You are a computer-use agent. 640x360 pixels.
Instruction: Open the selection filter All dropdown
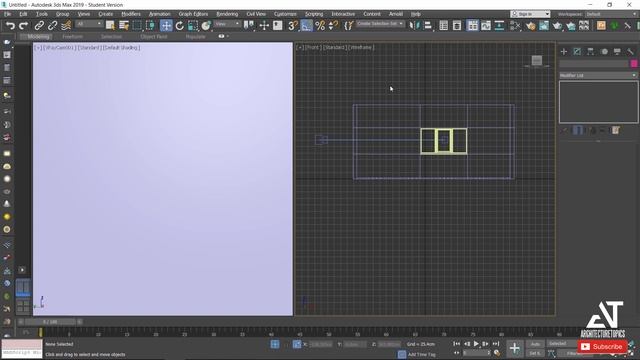coord(89,24)
